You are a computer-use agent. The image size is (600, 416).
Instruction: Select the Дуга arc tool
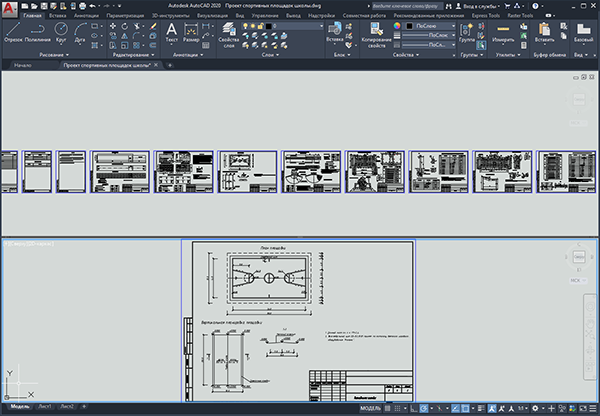pos(80,32)
